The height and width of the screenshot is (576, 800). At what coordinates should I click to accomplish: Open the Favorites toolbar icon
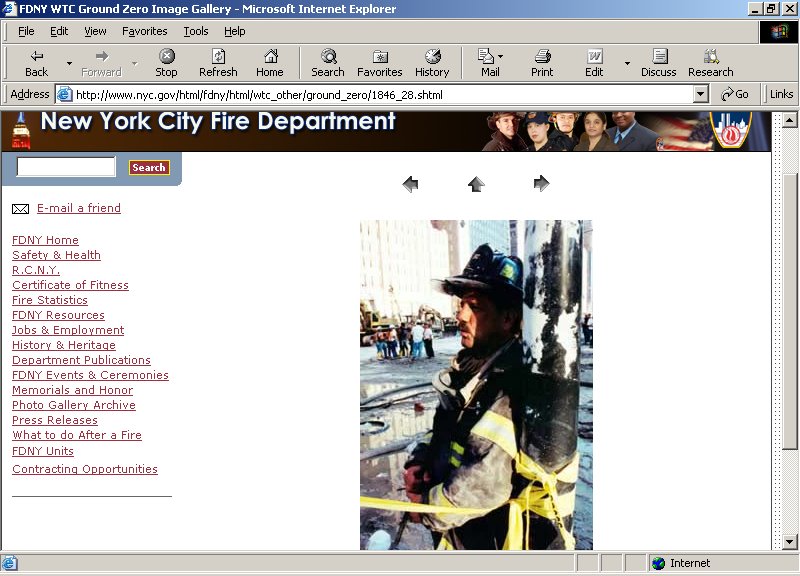379,62
